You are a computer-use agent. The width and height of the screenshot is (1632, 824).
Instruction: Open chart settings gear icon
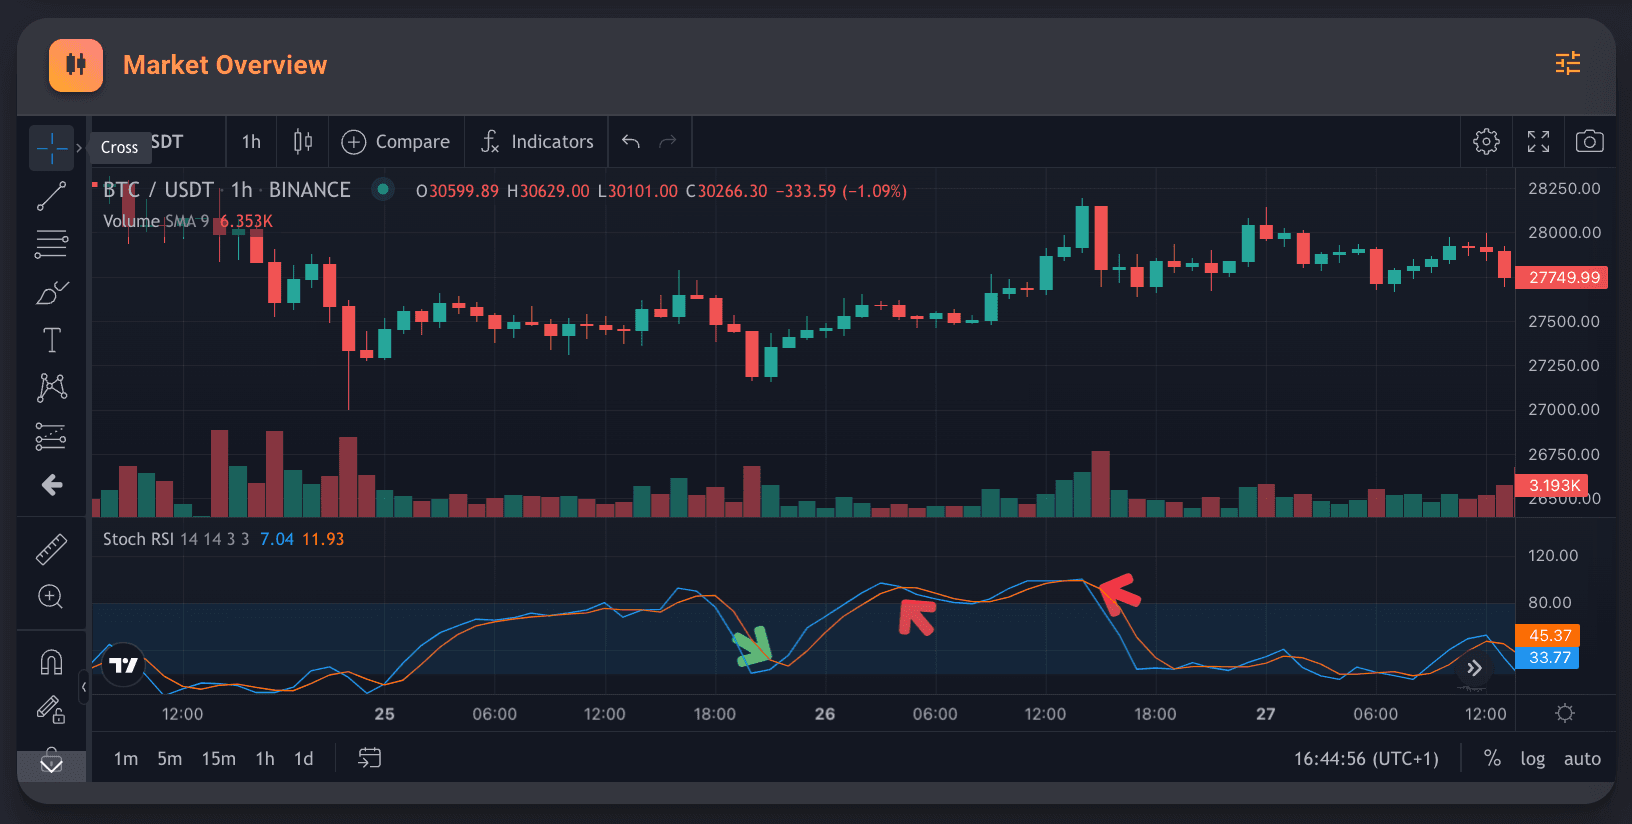point(1486,142)
